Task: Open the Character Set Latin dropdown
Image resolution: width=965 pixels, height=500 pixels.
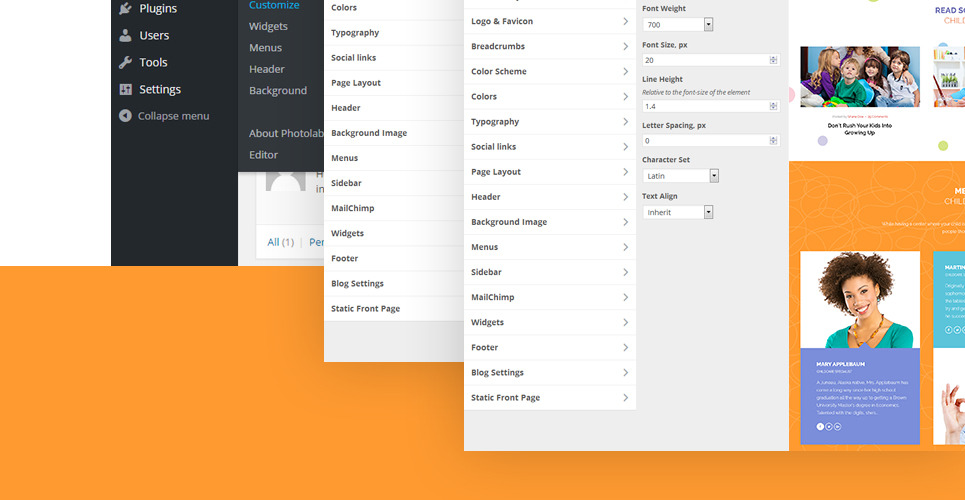Action: point(714,176)
